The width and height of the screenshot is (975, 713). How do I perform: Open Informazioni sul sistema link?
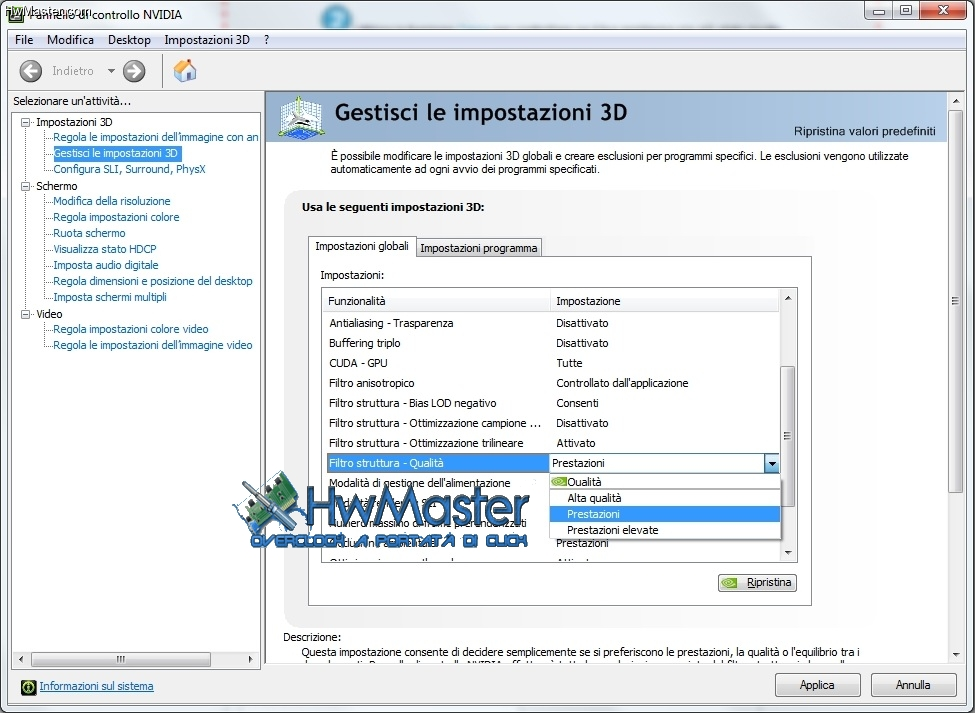pos(96,686)
